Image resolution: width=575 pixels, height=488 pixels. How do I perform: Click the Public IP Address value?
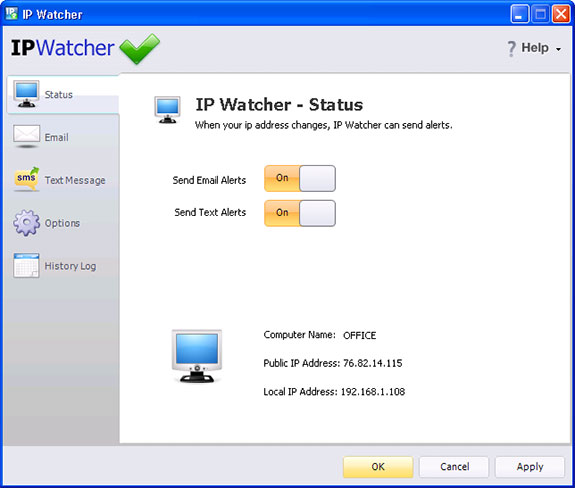(x=373, y=363)
